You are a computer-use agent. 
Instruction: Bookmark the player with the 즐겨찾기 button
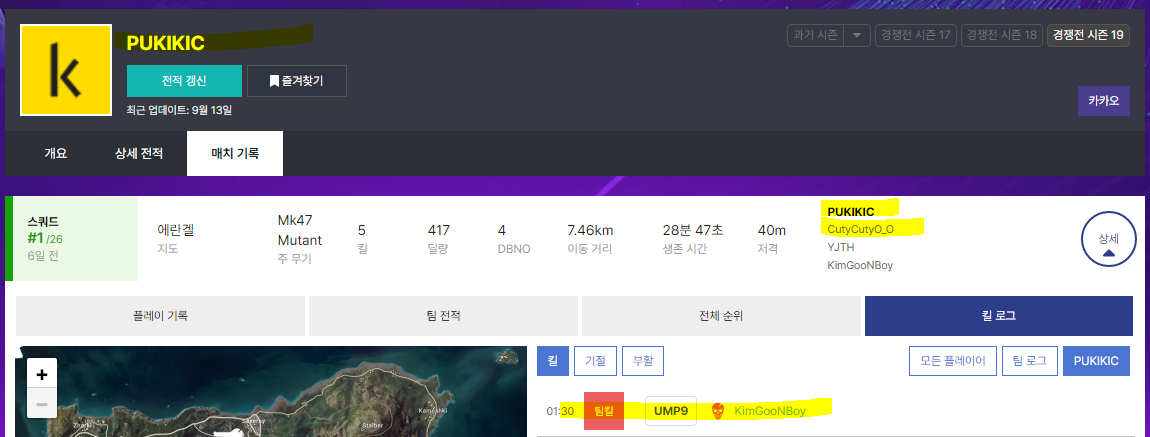point(296,81)
